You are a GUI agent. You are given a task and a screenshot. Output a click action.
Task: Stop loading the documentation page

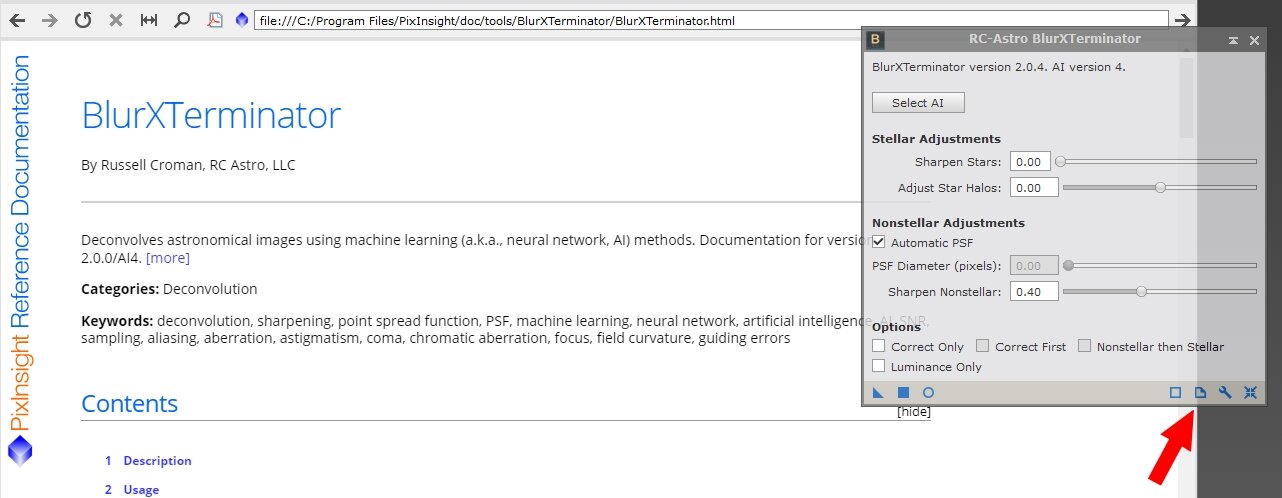(x=116, y=20)
